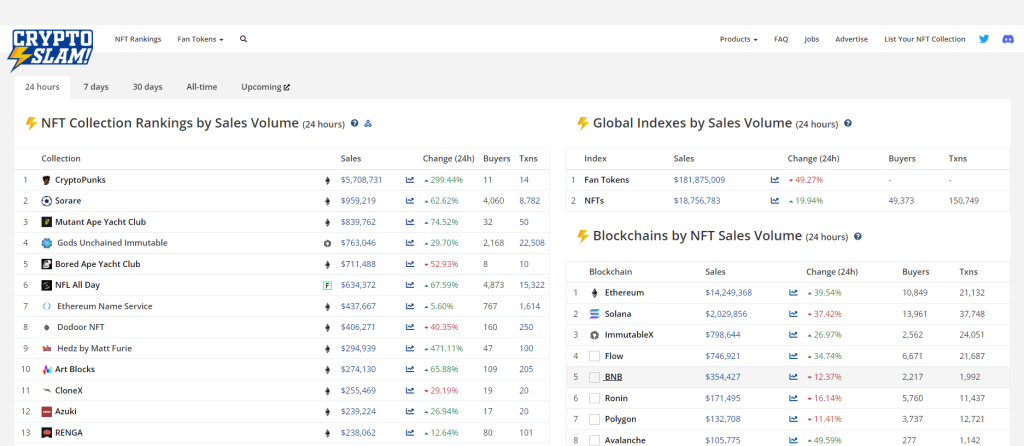Open the Azuki collection link
The height and width of the screenshot is (446, 1024).
pyautogui.click(x=65, y=411)
